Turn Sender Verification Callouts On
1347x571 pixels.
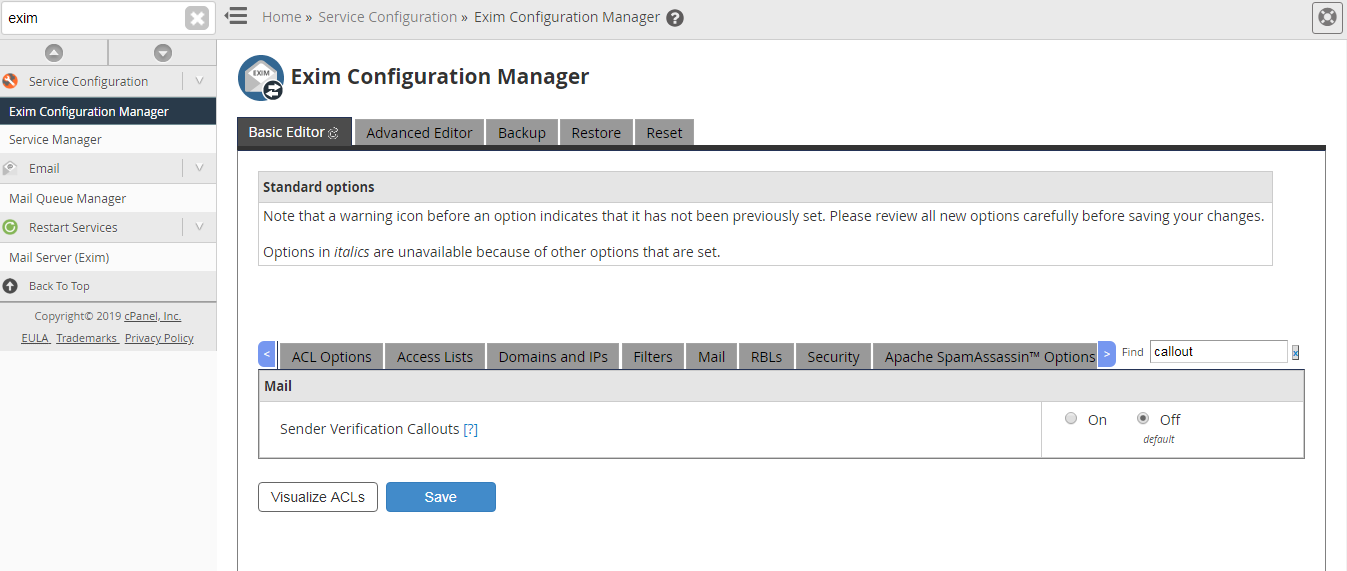pyautogui.click(x=1071, y=419)
